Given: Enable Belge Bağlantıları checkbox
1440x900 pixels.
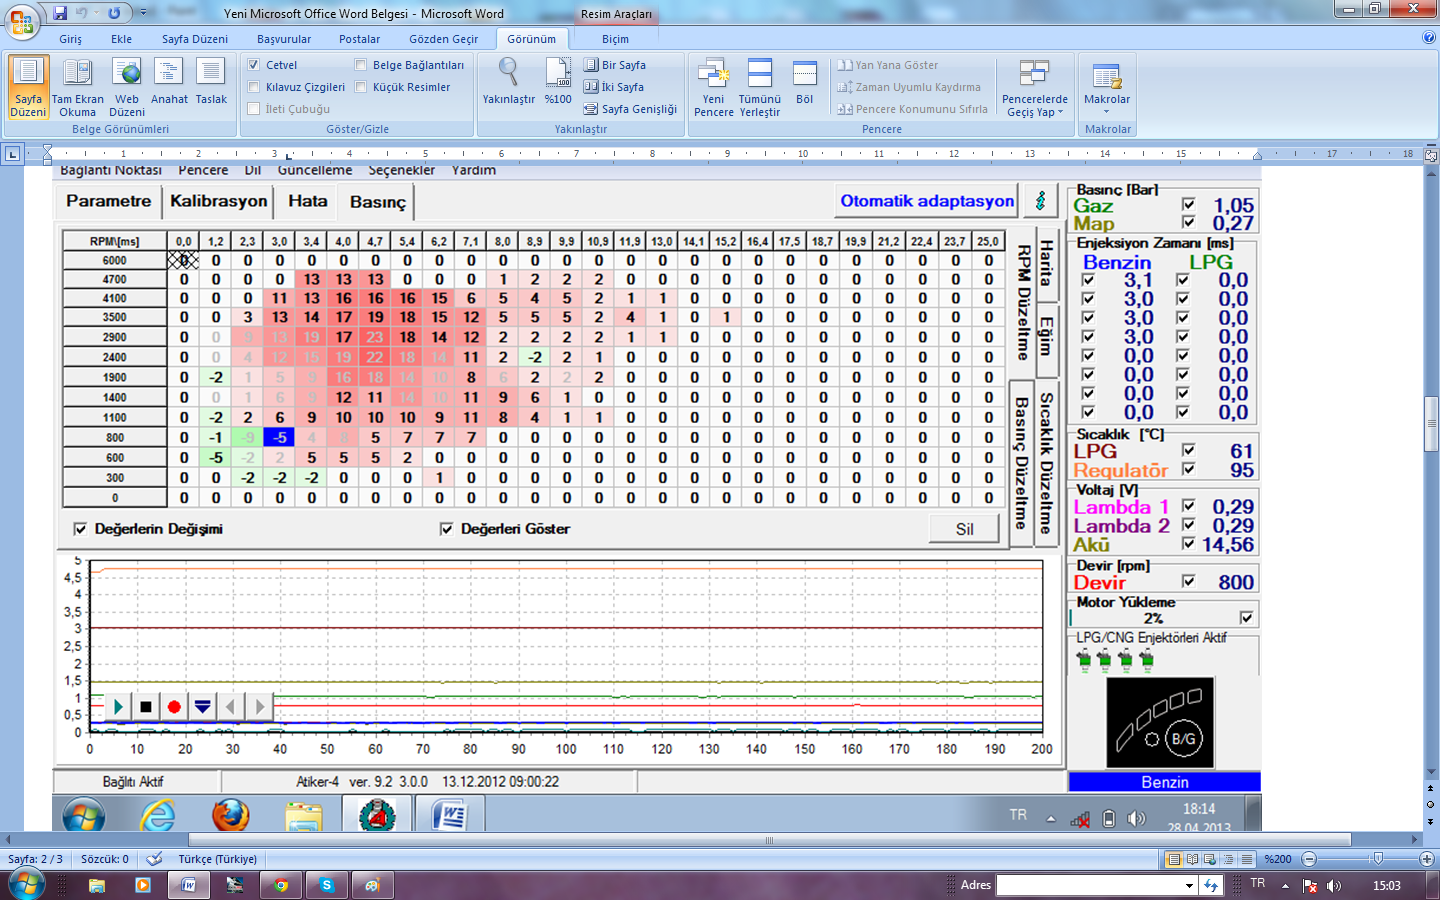Looking at the screenshot, I should click(x=361, y=65).
